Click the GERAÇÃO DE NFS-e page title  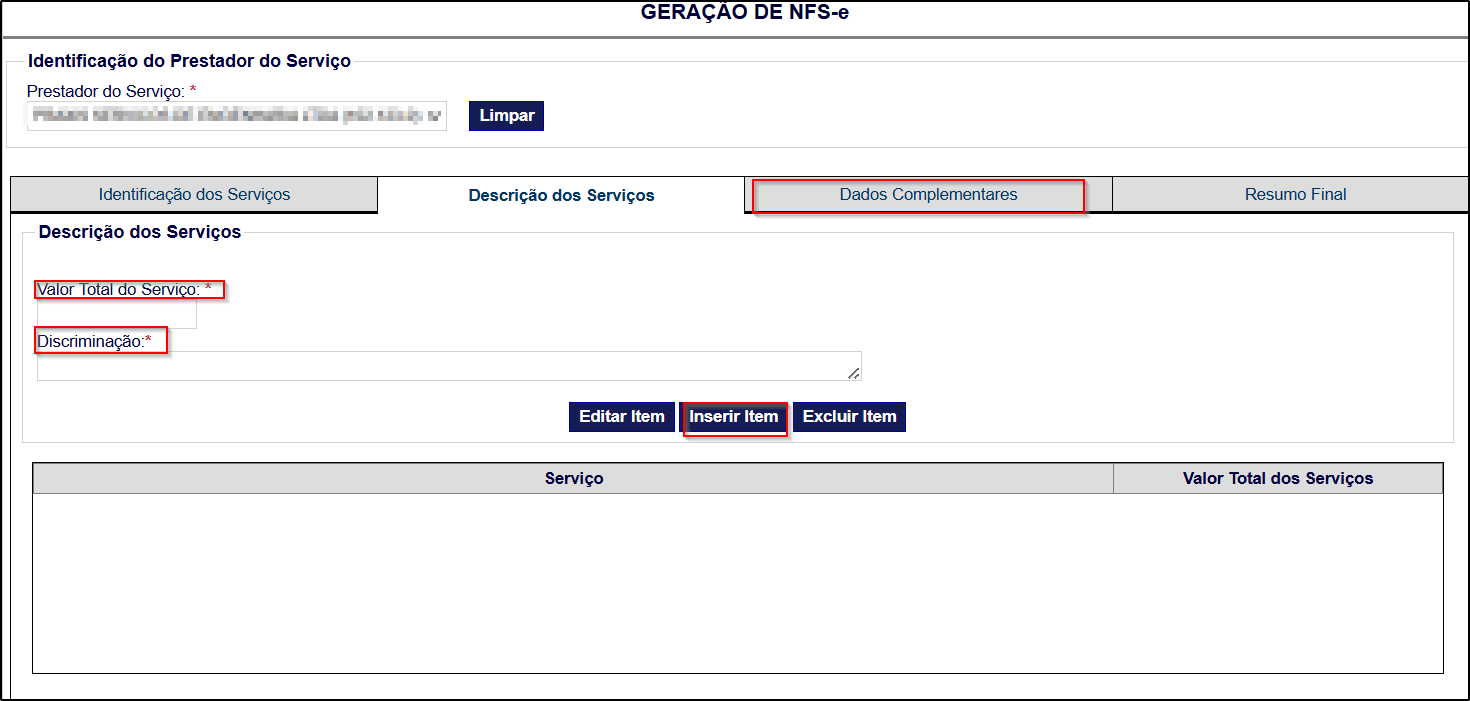click(x=744, y=13)
